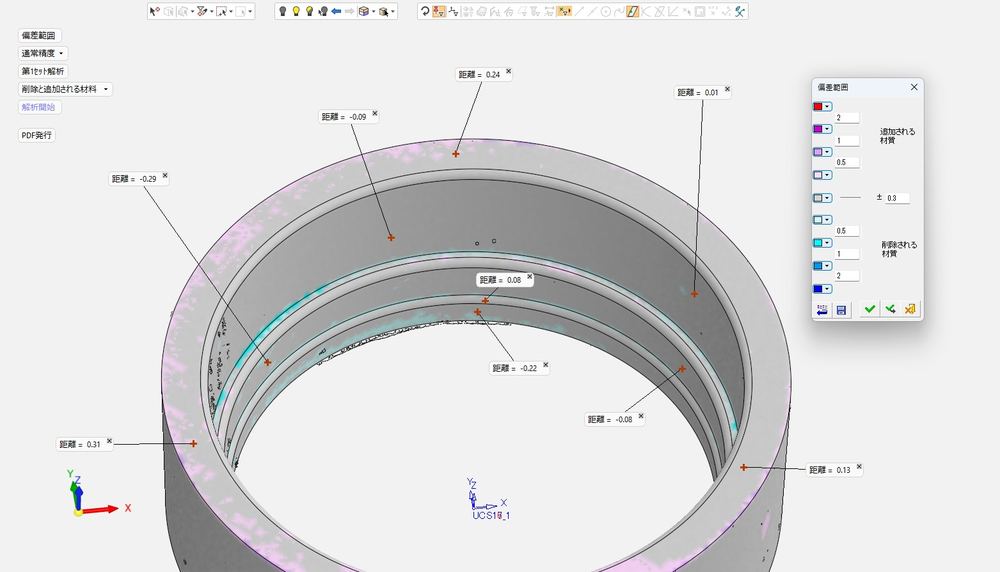Choose the window selection tool icon

pos(221,11)
